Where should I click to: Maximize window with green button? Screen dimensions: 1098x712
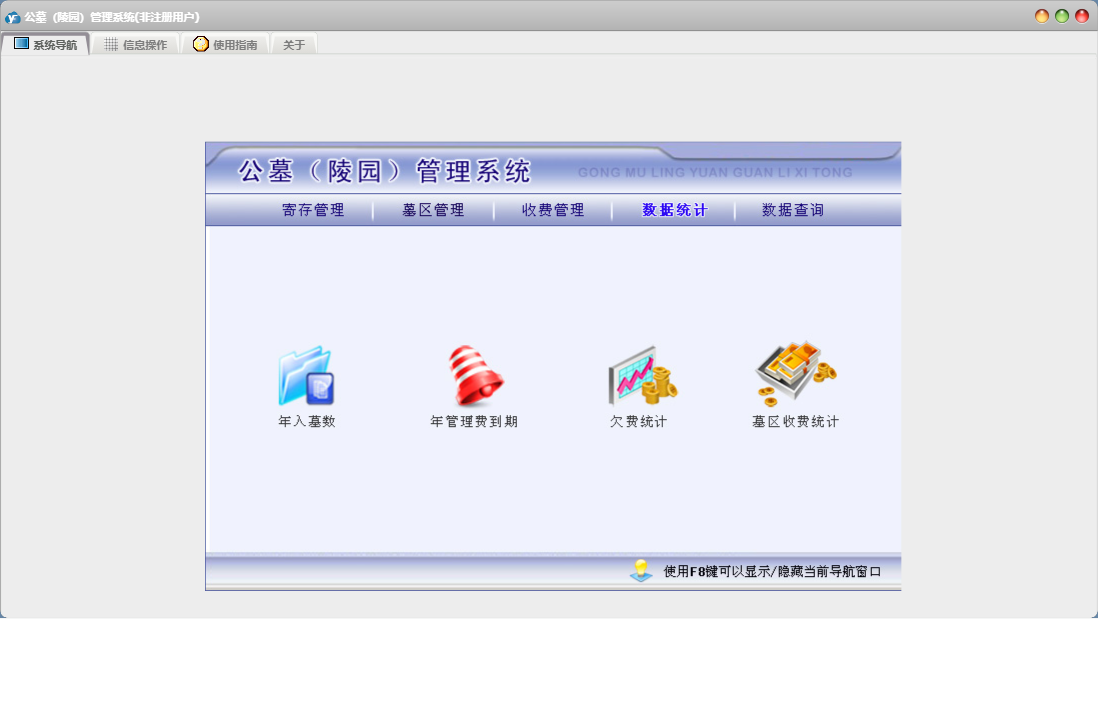1062,16
